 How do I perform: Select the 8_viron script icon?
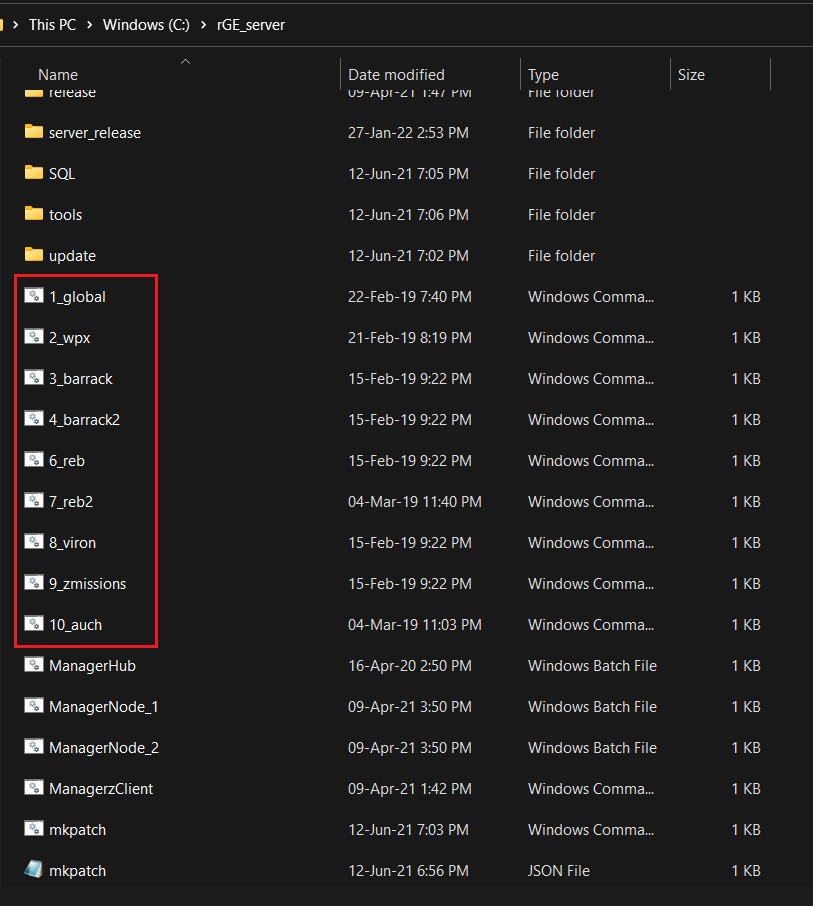[34, 542]
